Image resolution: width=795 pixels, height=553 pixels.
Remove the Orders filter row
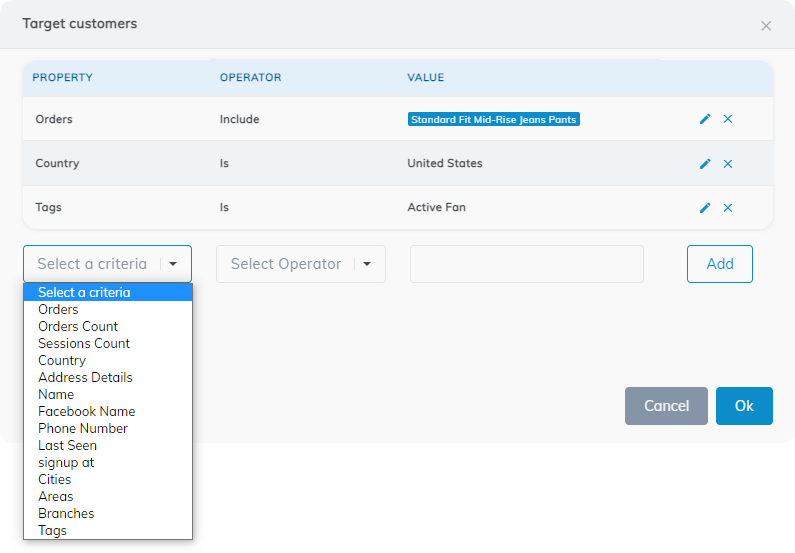(x=728, y=119)
